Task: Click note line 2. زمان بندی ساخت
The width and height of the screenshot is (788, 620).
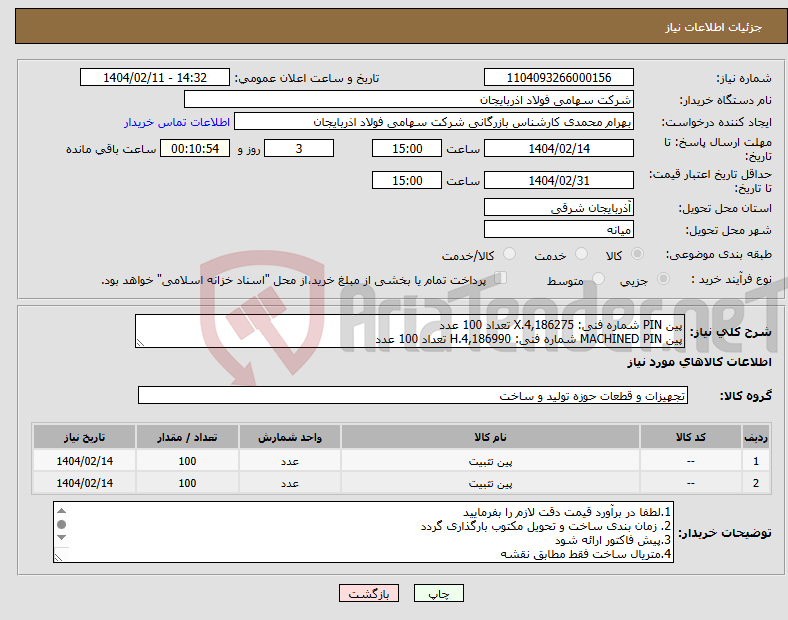Action: point(546,527)
